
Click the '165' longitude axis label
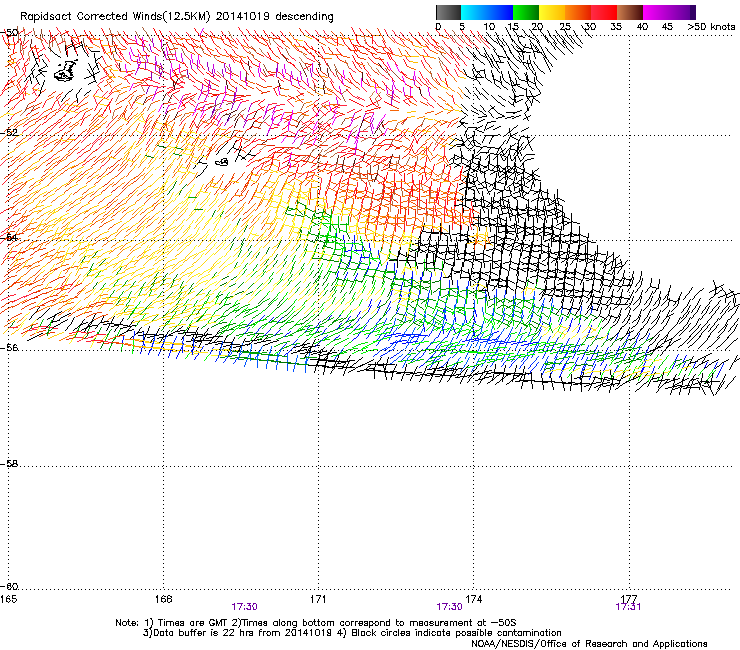(x=8, y=599)
